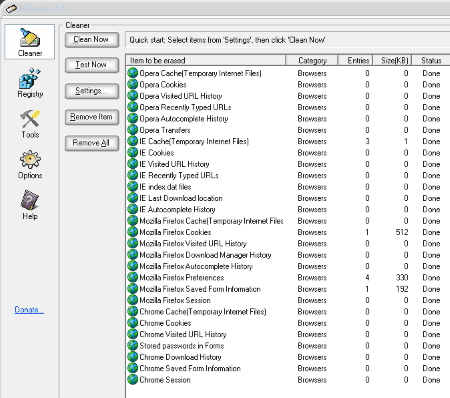Open the Registry section in sidebar
This screenshot has height=398, width=450.
point(30,83)
